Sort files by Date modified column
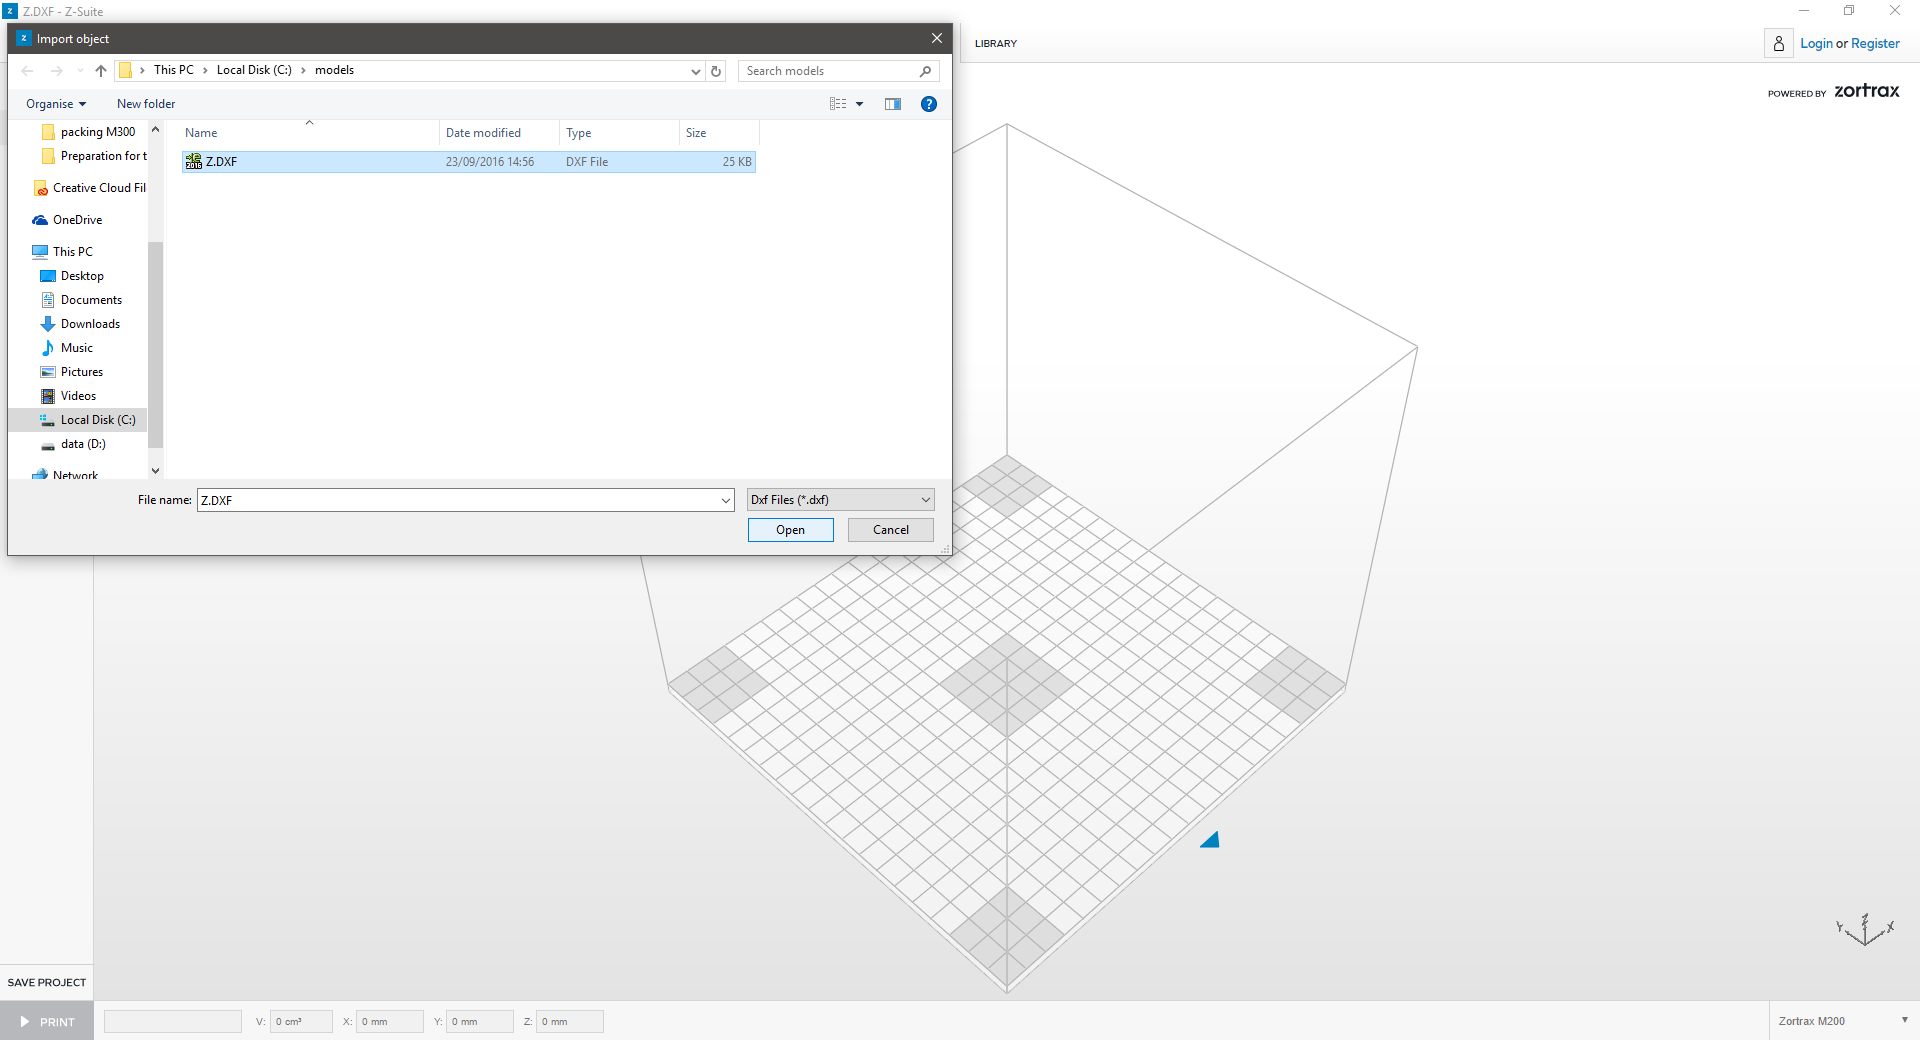1920x1040 pixels. click(x=483, y=133)
